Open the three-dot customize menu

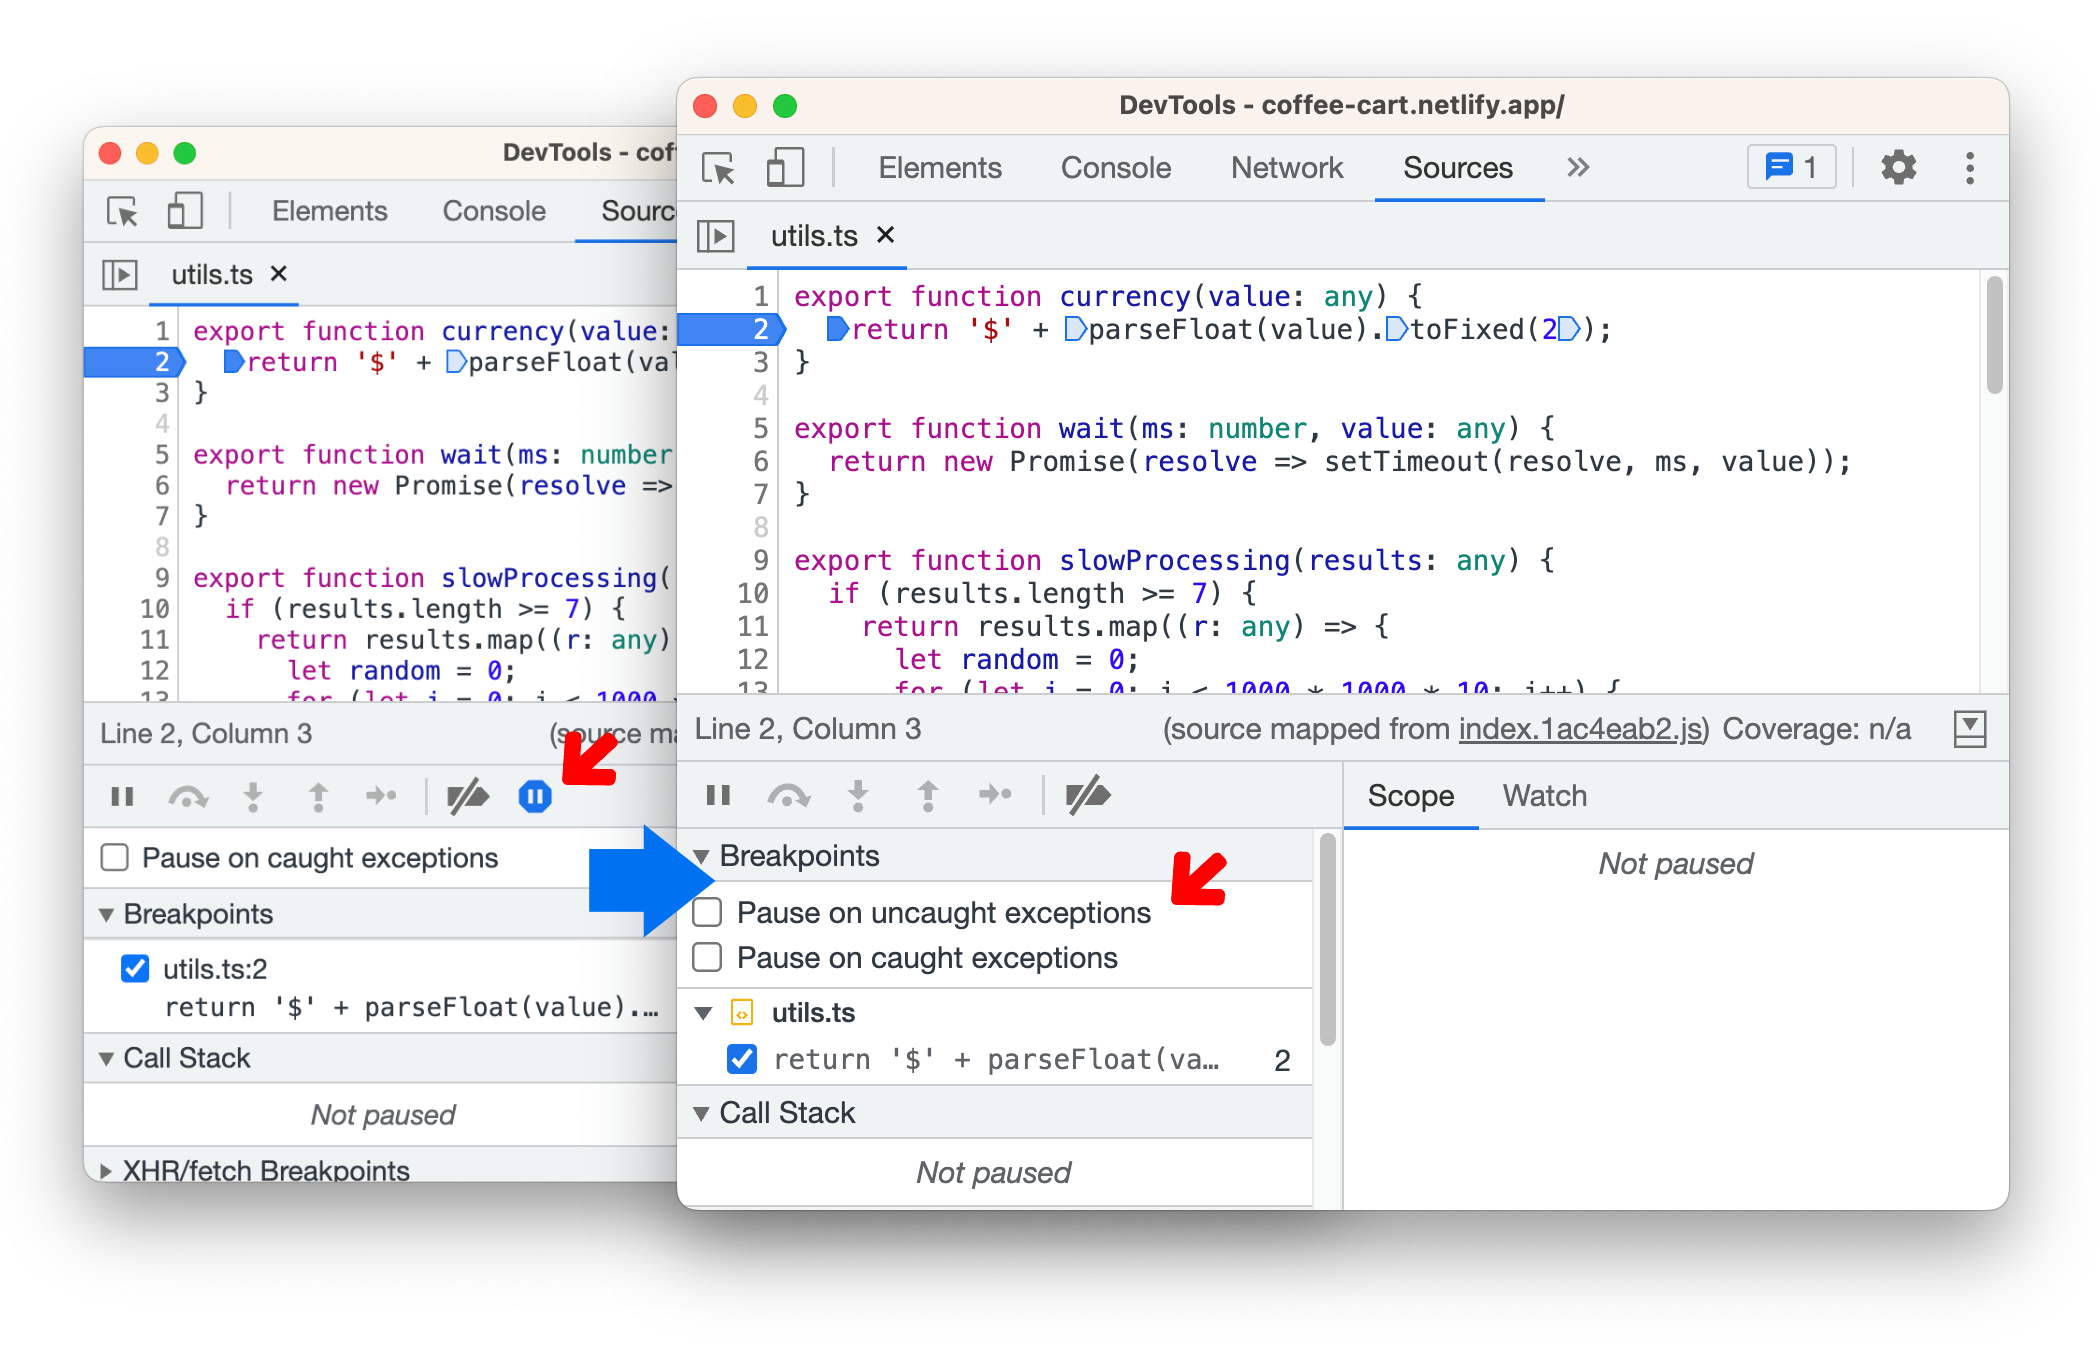click(x=1969, y=168)
